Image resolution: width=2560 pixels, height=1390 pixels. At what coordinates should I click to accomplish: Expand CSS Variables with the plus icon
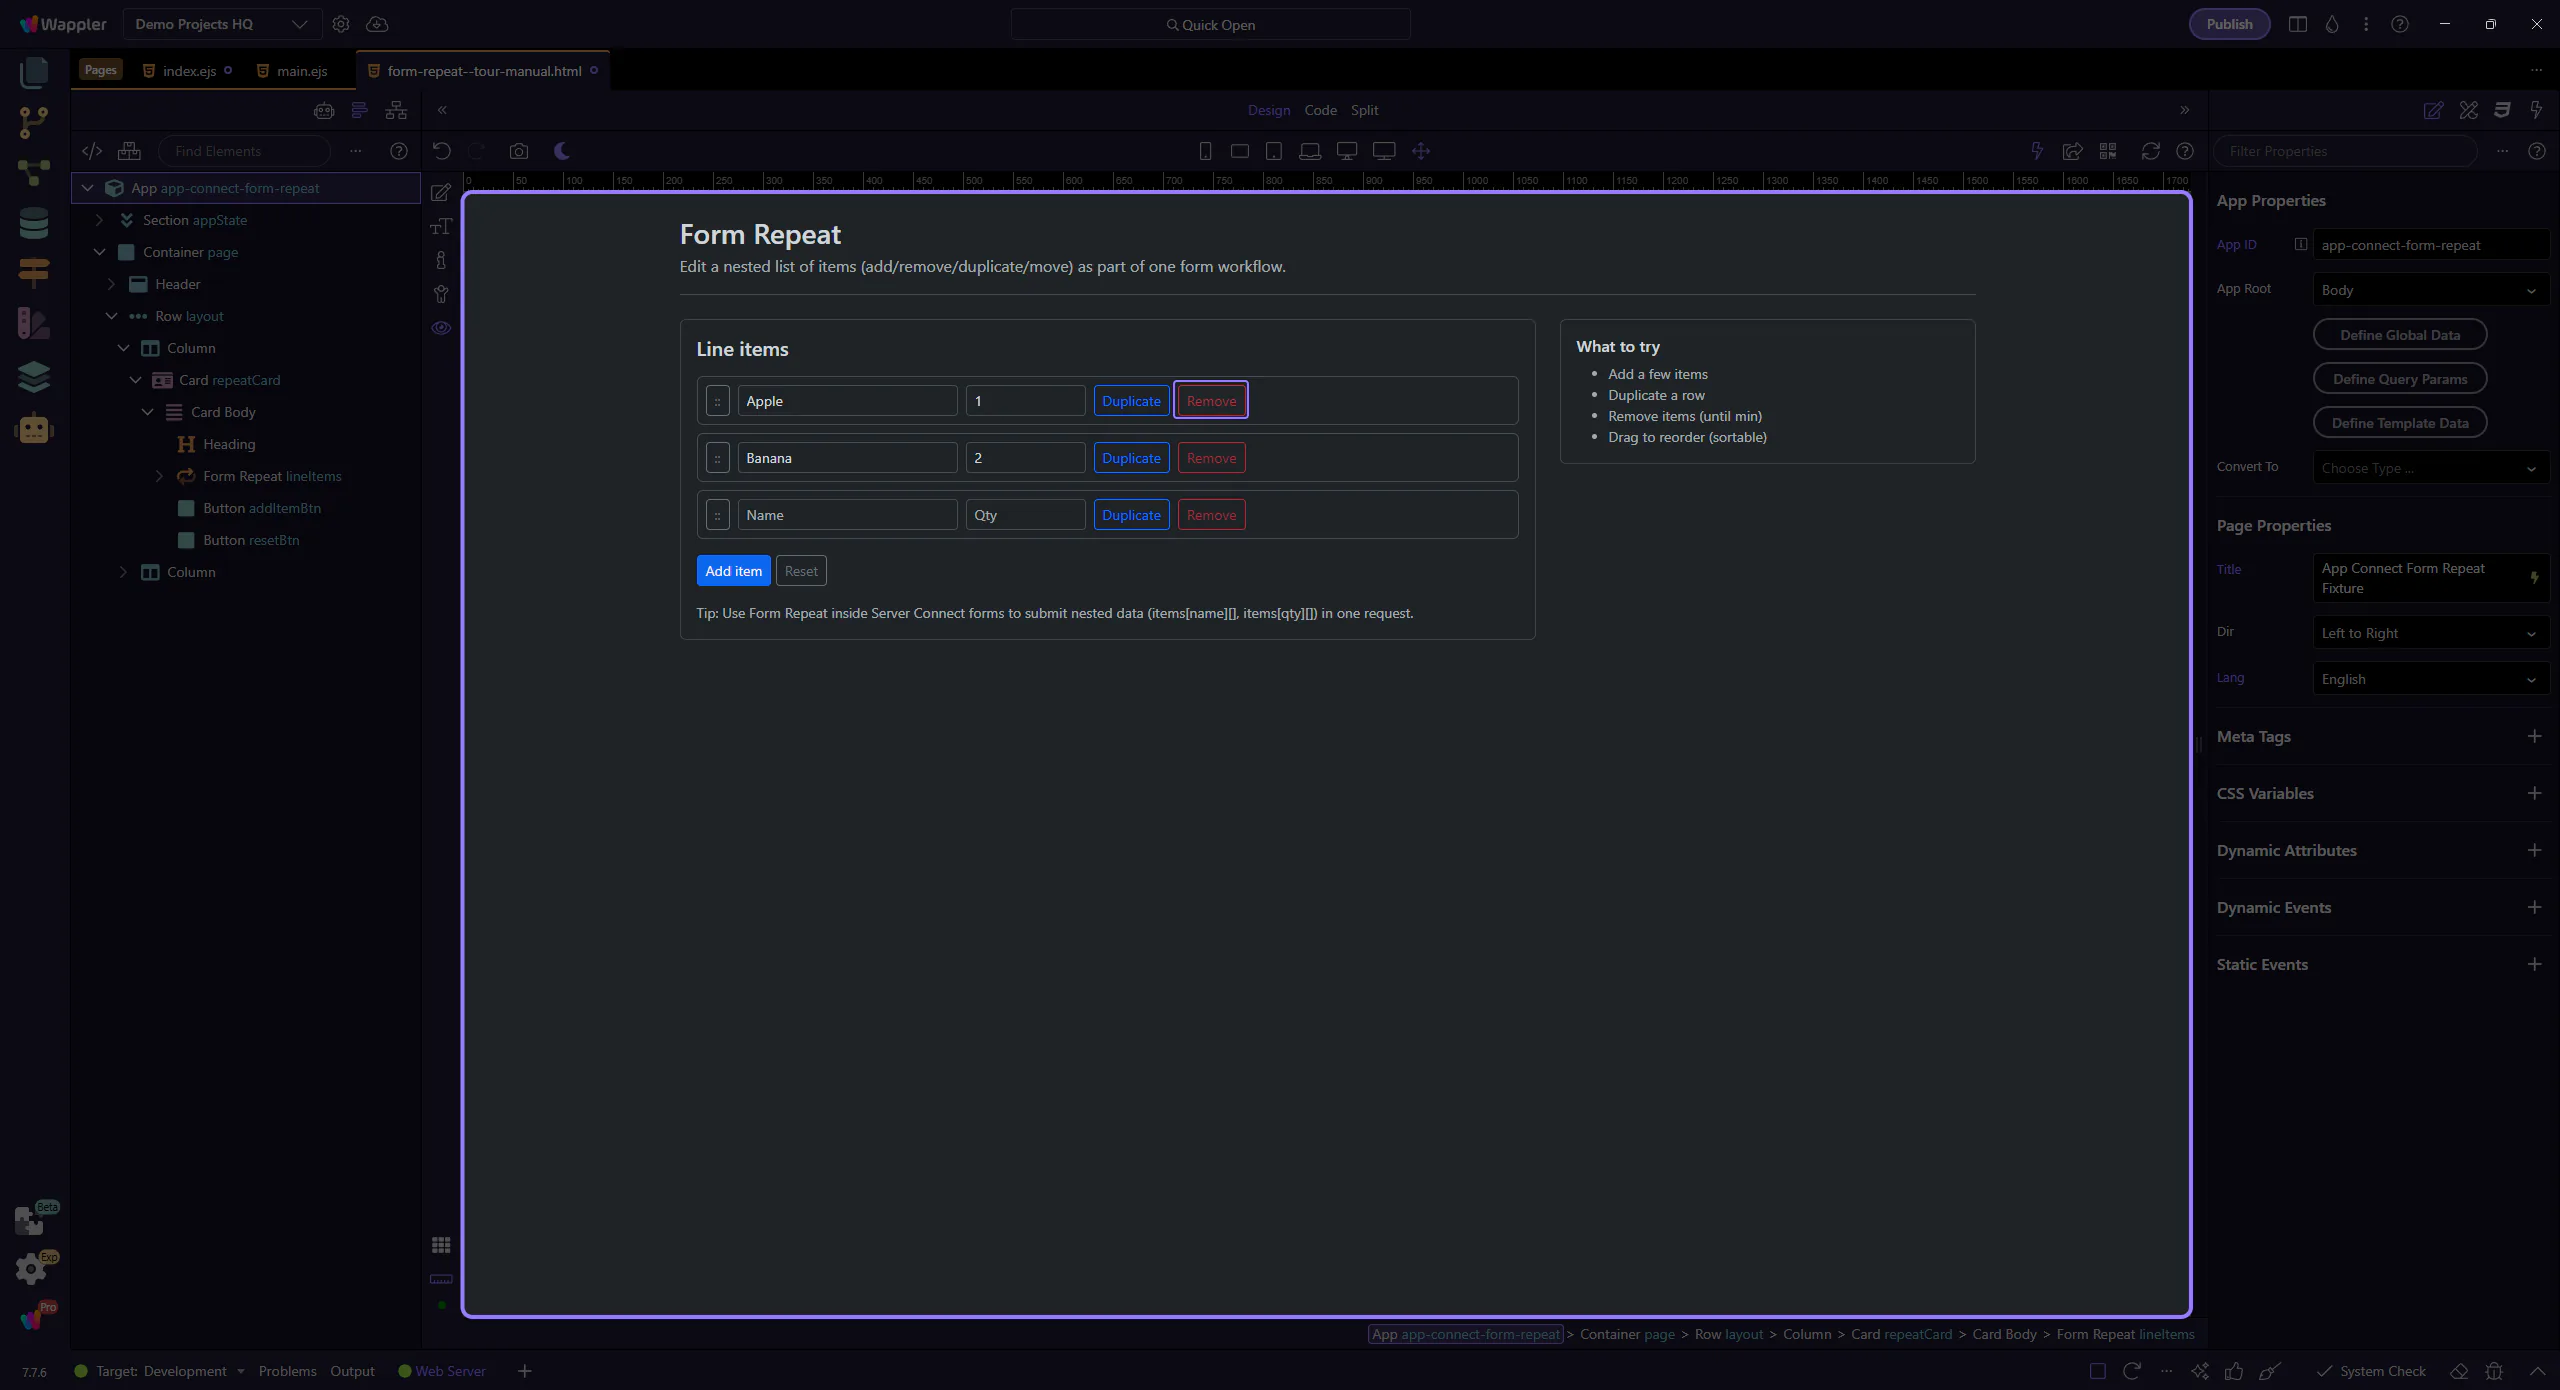point(2534,793)
